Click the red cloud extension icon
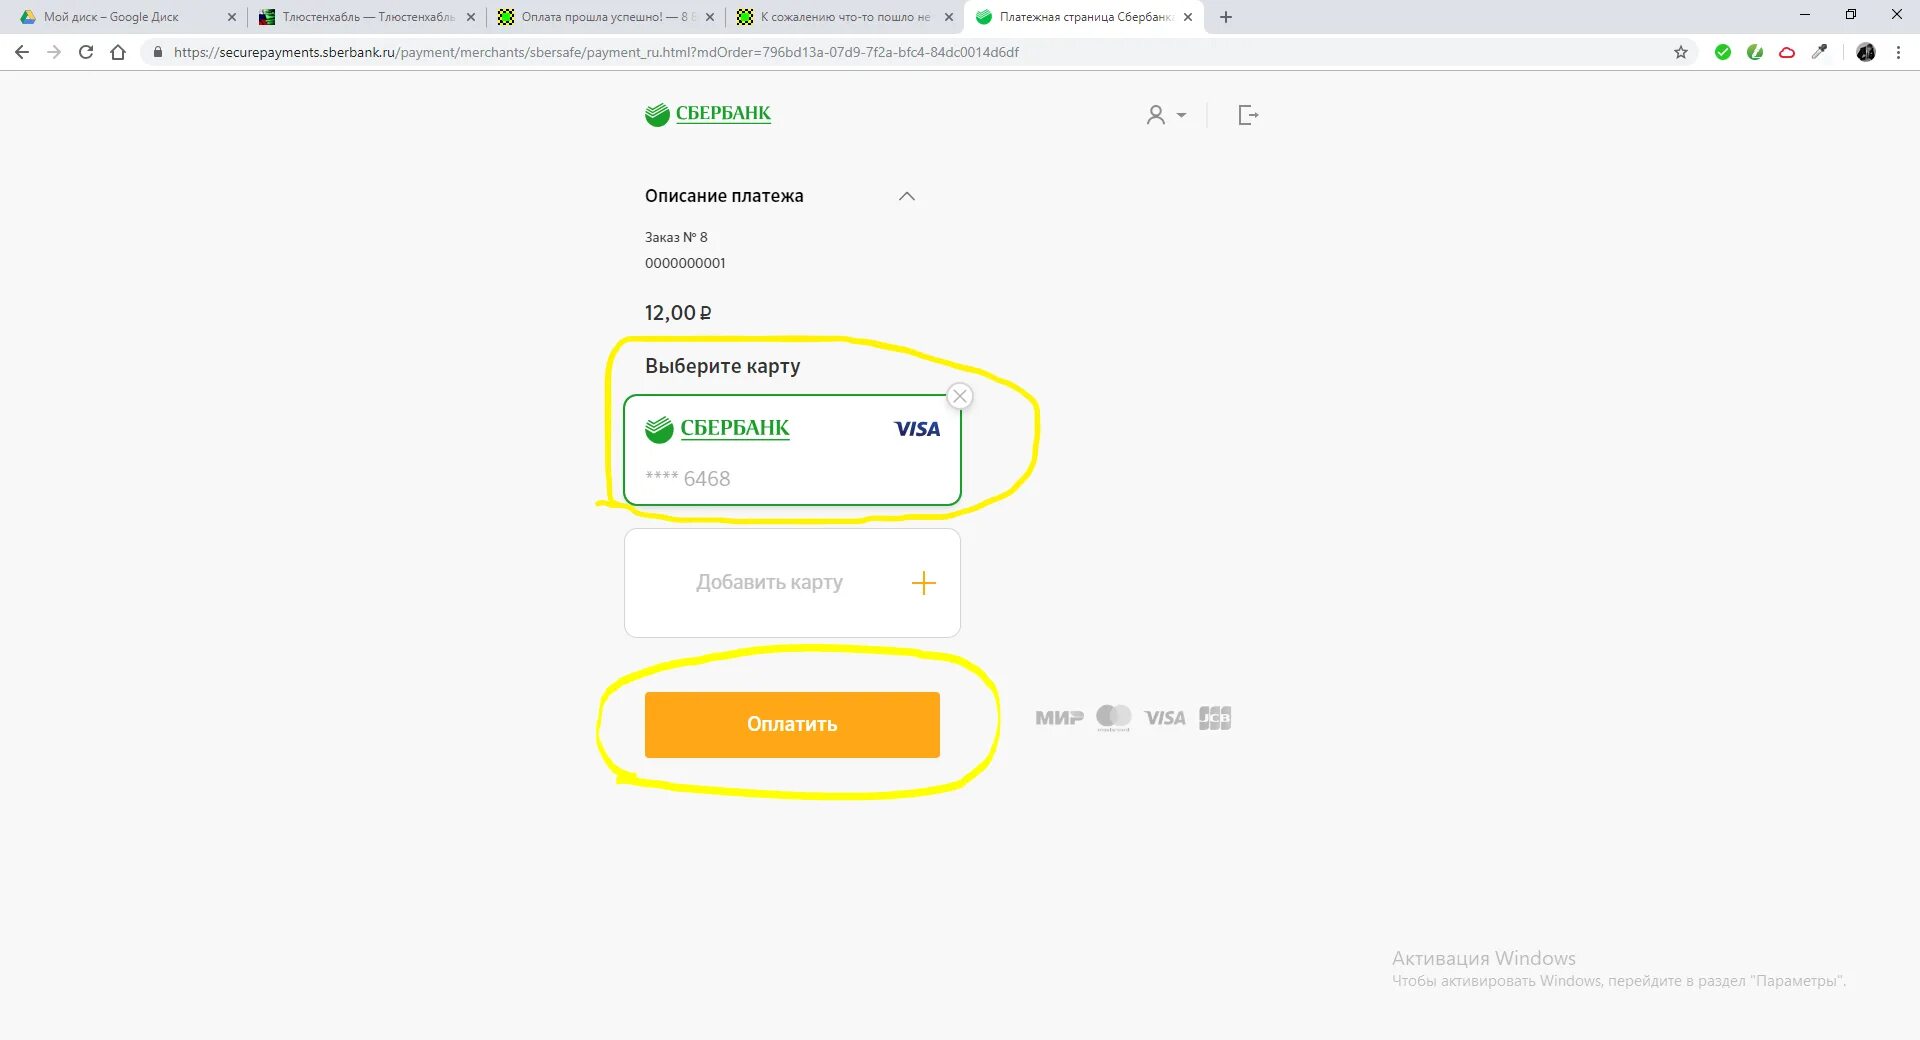The width and height of the screenshot is (1920, 1040). pyautogui.click(x=1787, y=52)
